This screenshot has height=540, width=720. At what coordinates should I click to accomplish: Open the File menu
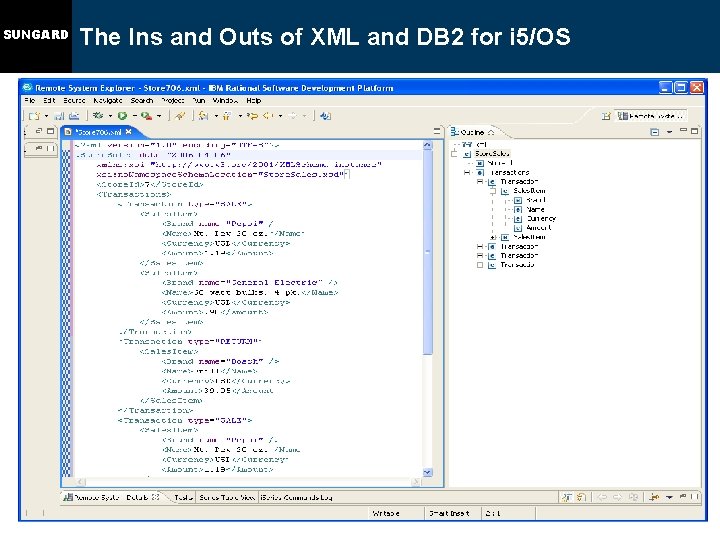point(30,101)
